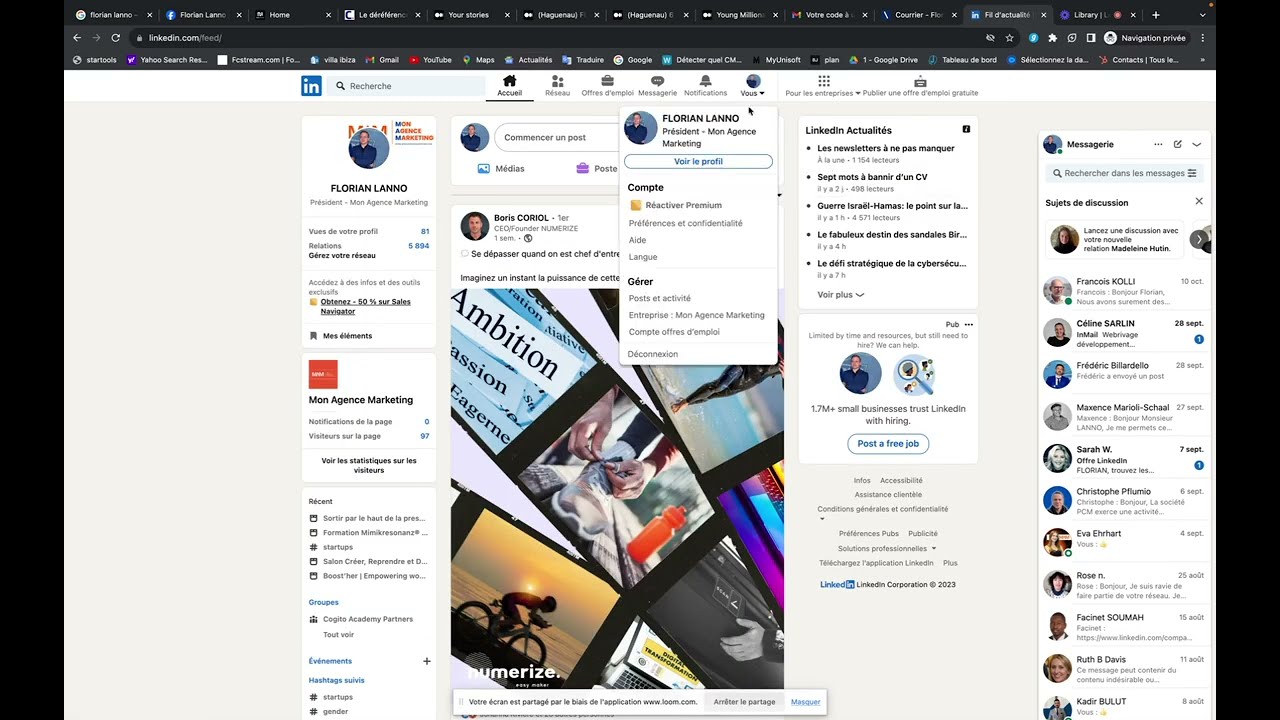Open Posts et activité menu item
The width and height of the screenshot is (1280, 720).
point(660,298)
